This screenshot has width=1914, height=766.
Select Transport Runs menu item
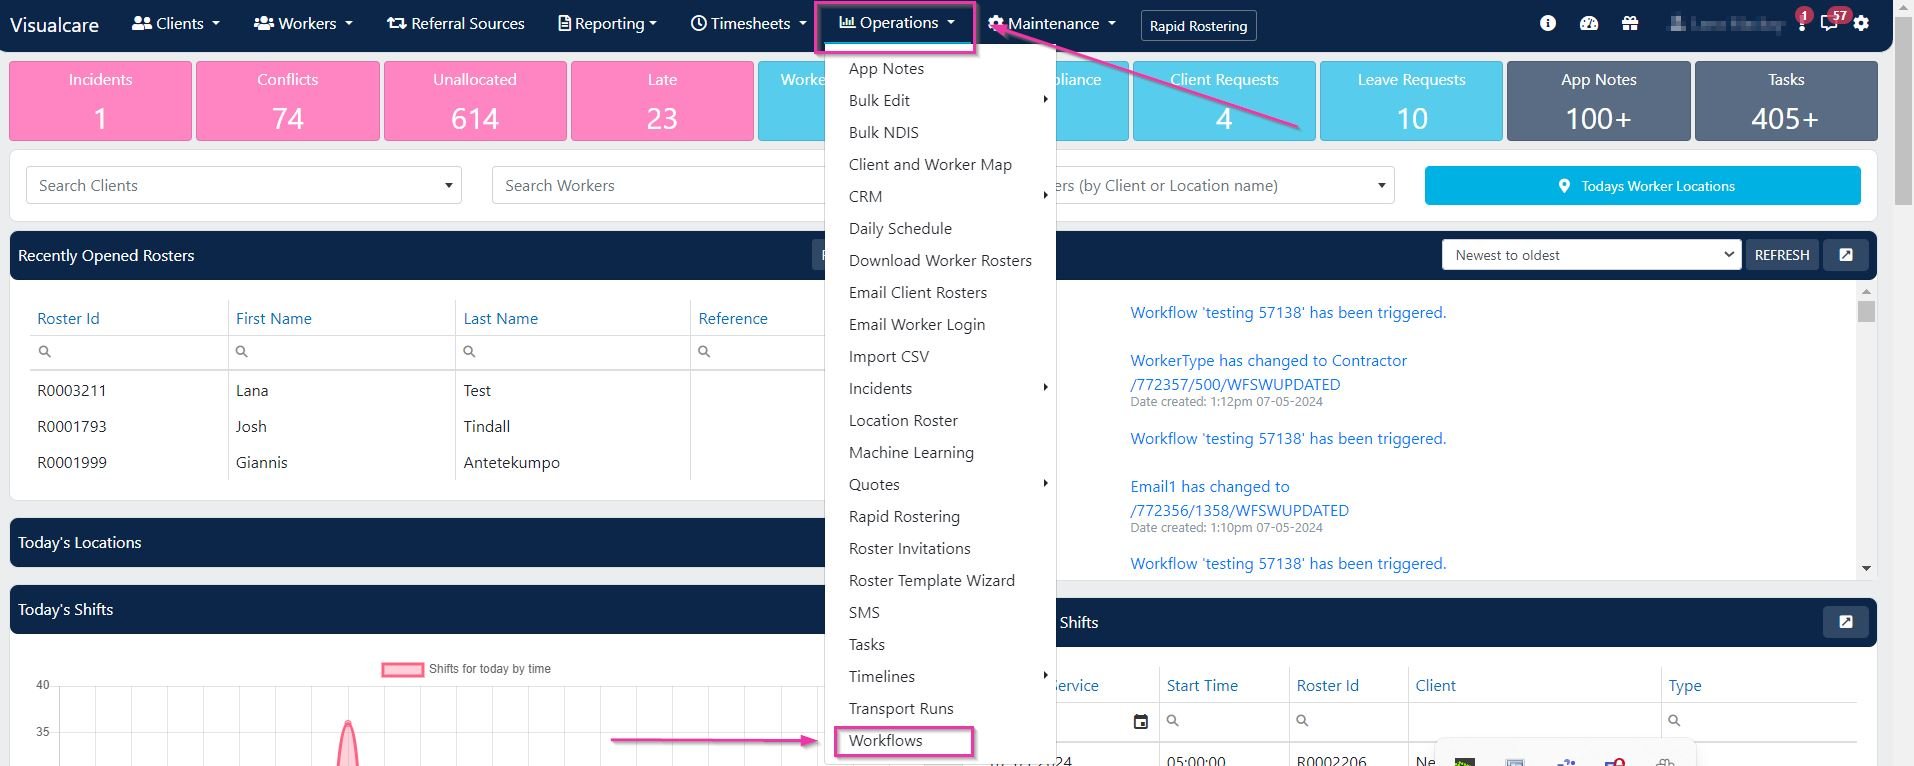point(901,708)
